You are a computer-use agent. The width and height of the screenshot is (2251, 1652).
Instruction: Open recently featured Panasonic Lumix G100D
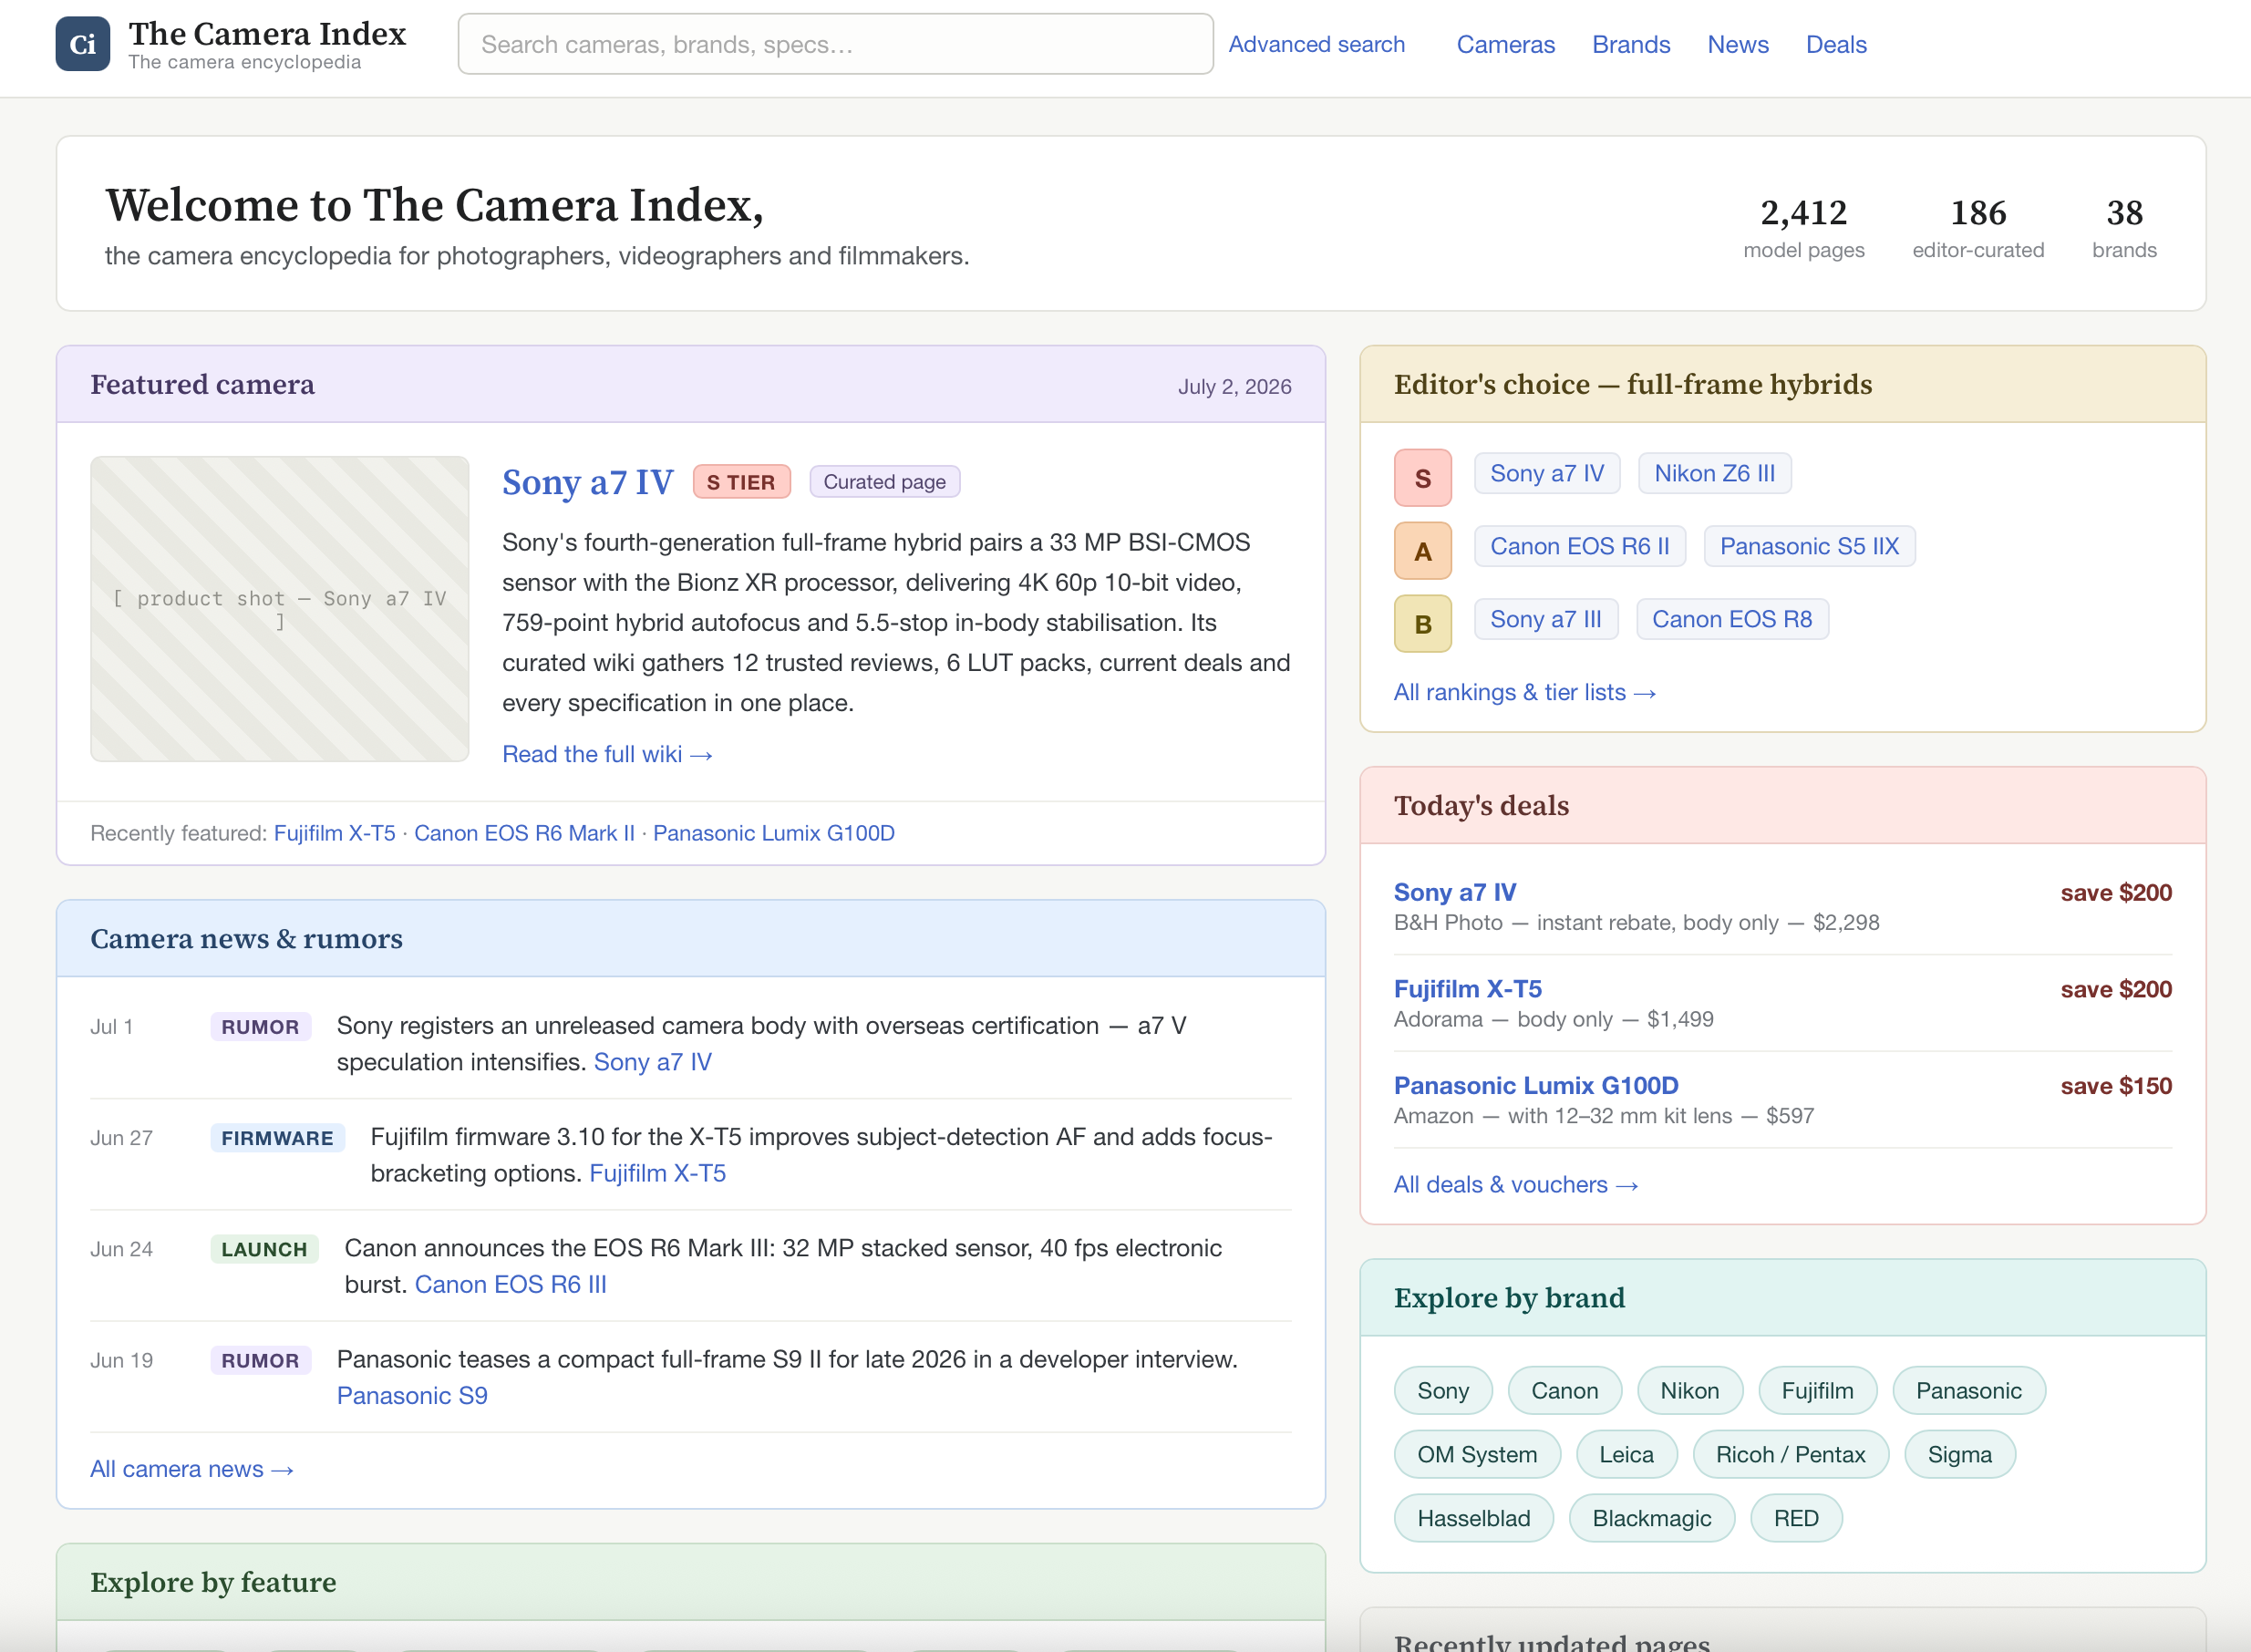[774, 833]
